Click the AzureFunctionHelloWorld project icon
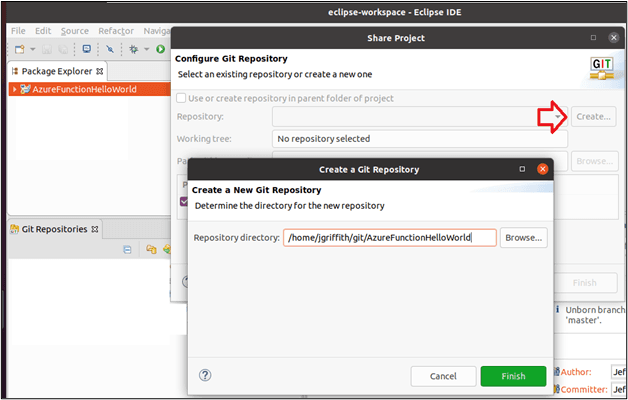Screen dimensions: 628x400 tap(25, 89)
